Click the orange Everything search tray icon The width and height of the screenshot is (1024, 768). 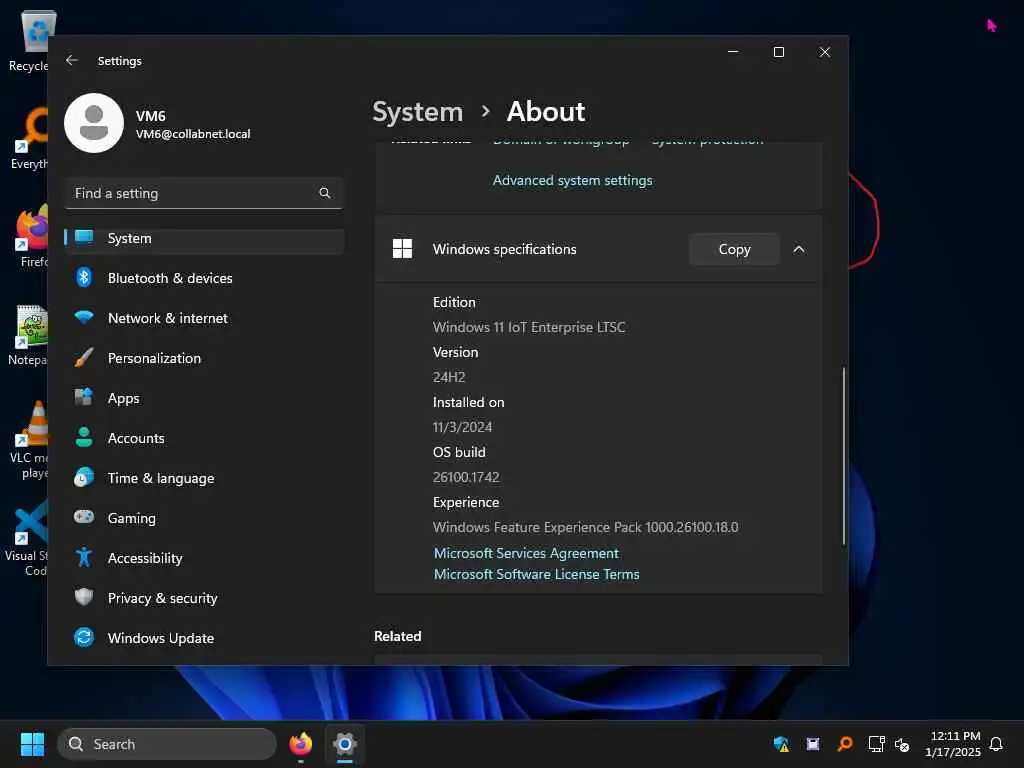point(844,744)
